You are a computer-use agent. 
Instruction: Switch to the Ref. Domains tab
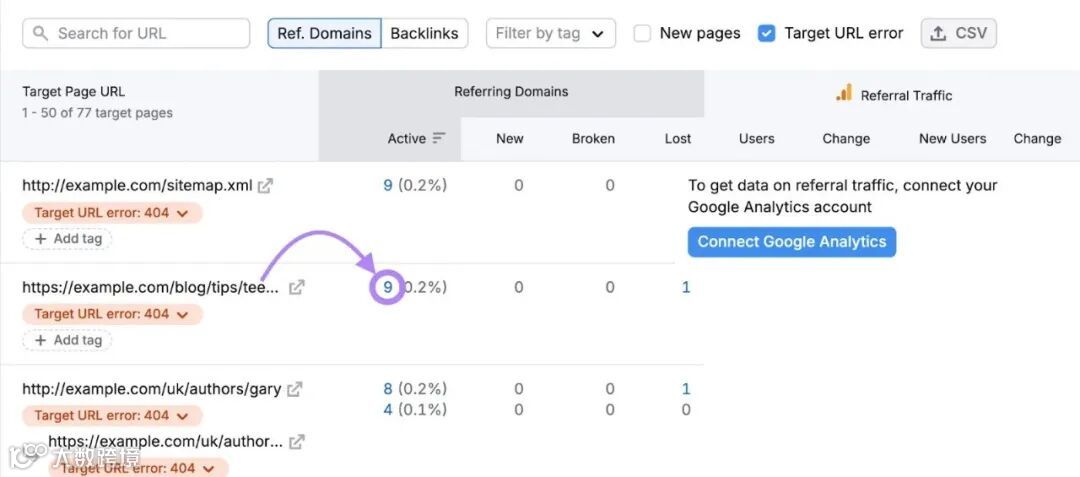324,34
